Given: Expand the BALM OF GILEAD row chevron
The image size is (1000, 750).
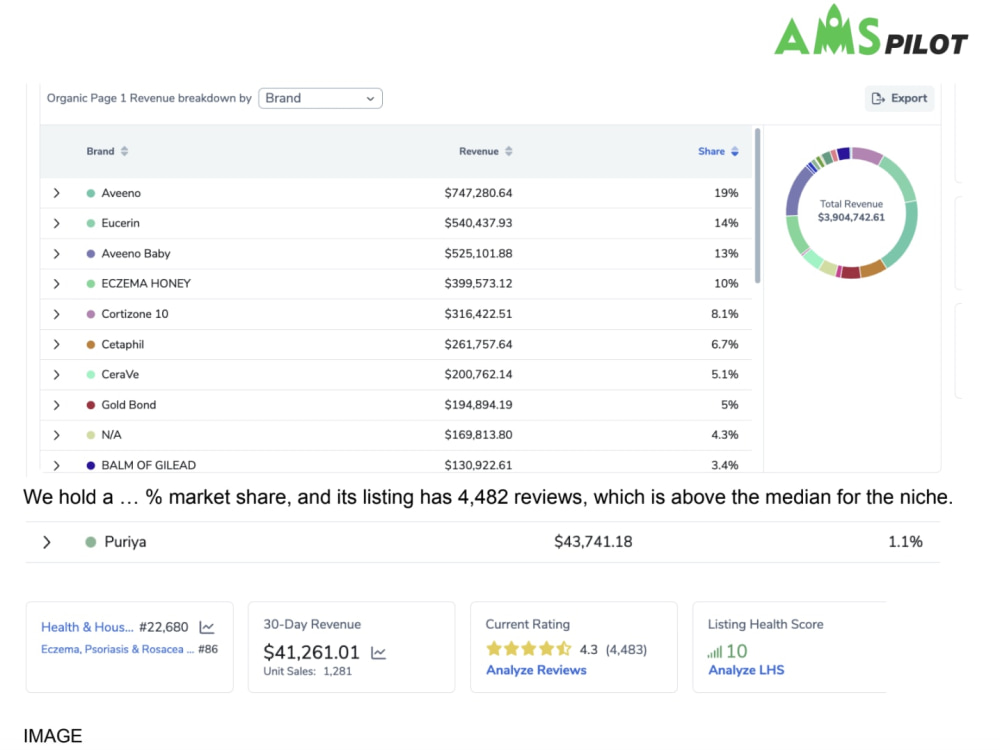Looking at the screenshot, I should (x=56, y=466).
